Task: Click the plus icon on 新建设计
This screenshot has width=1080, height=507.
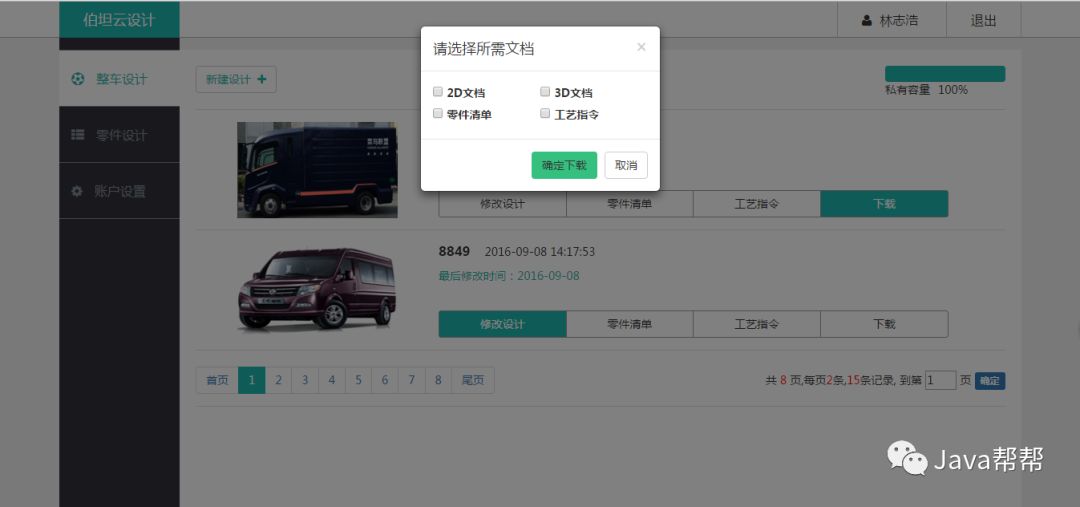Action: pos(262,79)
